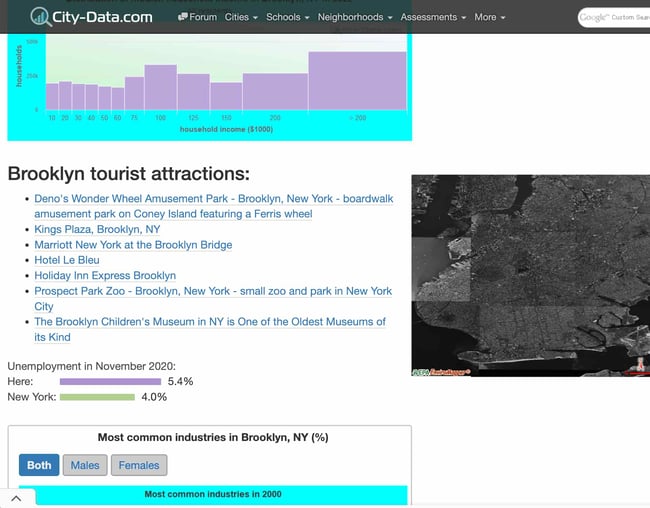This screenshot has width=650, height=508.
Task: Click the green New York 4.0% bar
Action: coord(97,397)
